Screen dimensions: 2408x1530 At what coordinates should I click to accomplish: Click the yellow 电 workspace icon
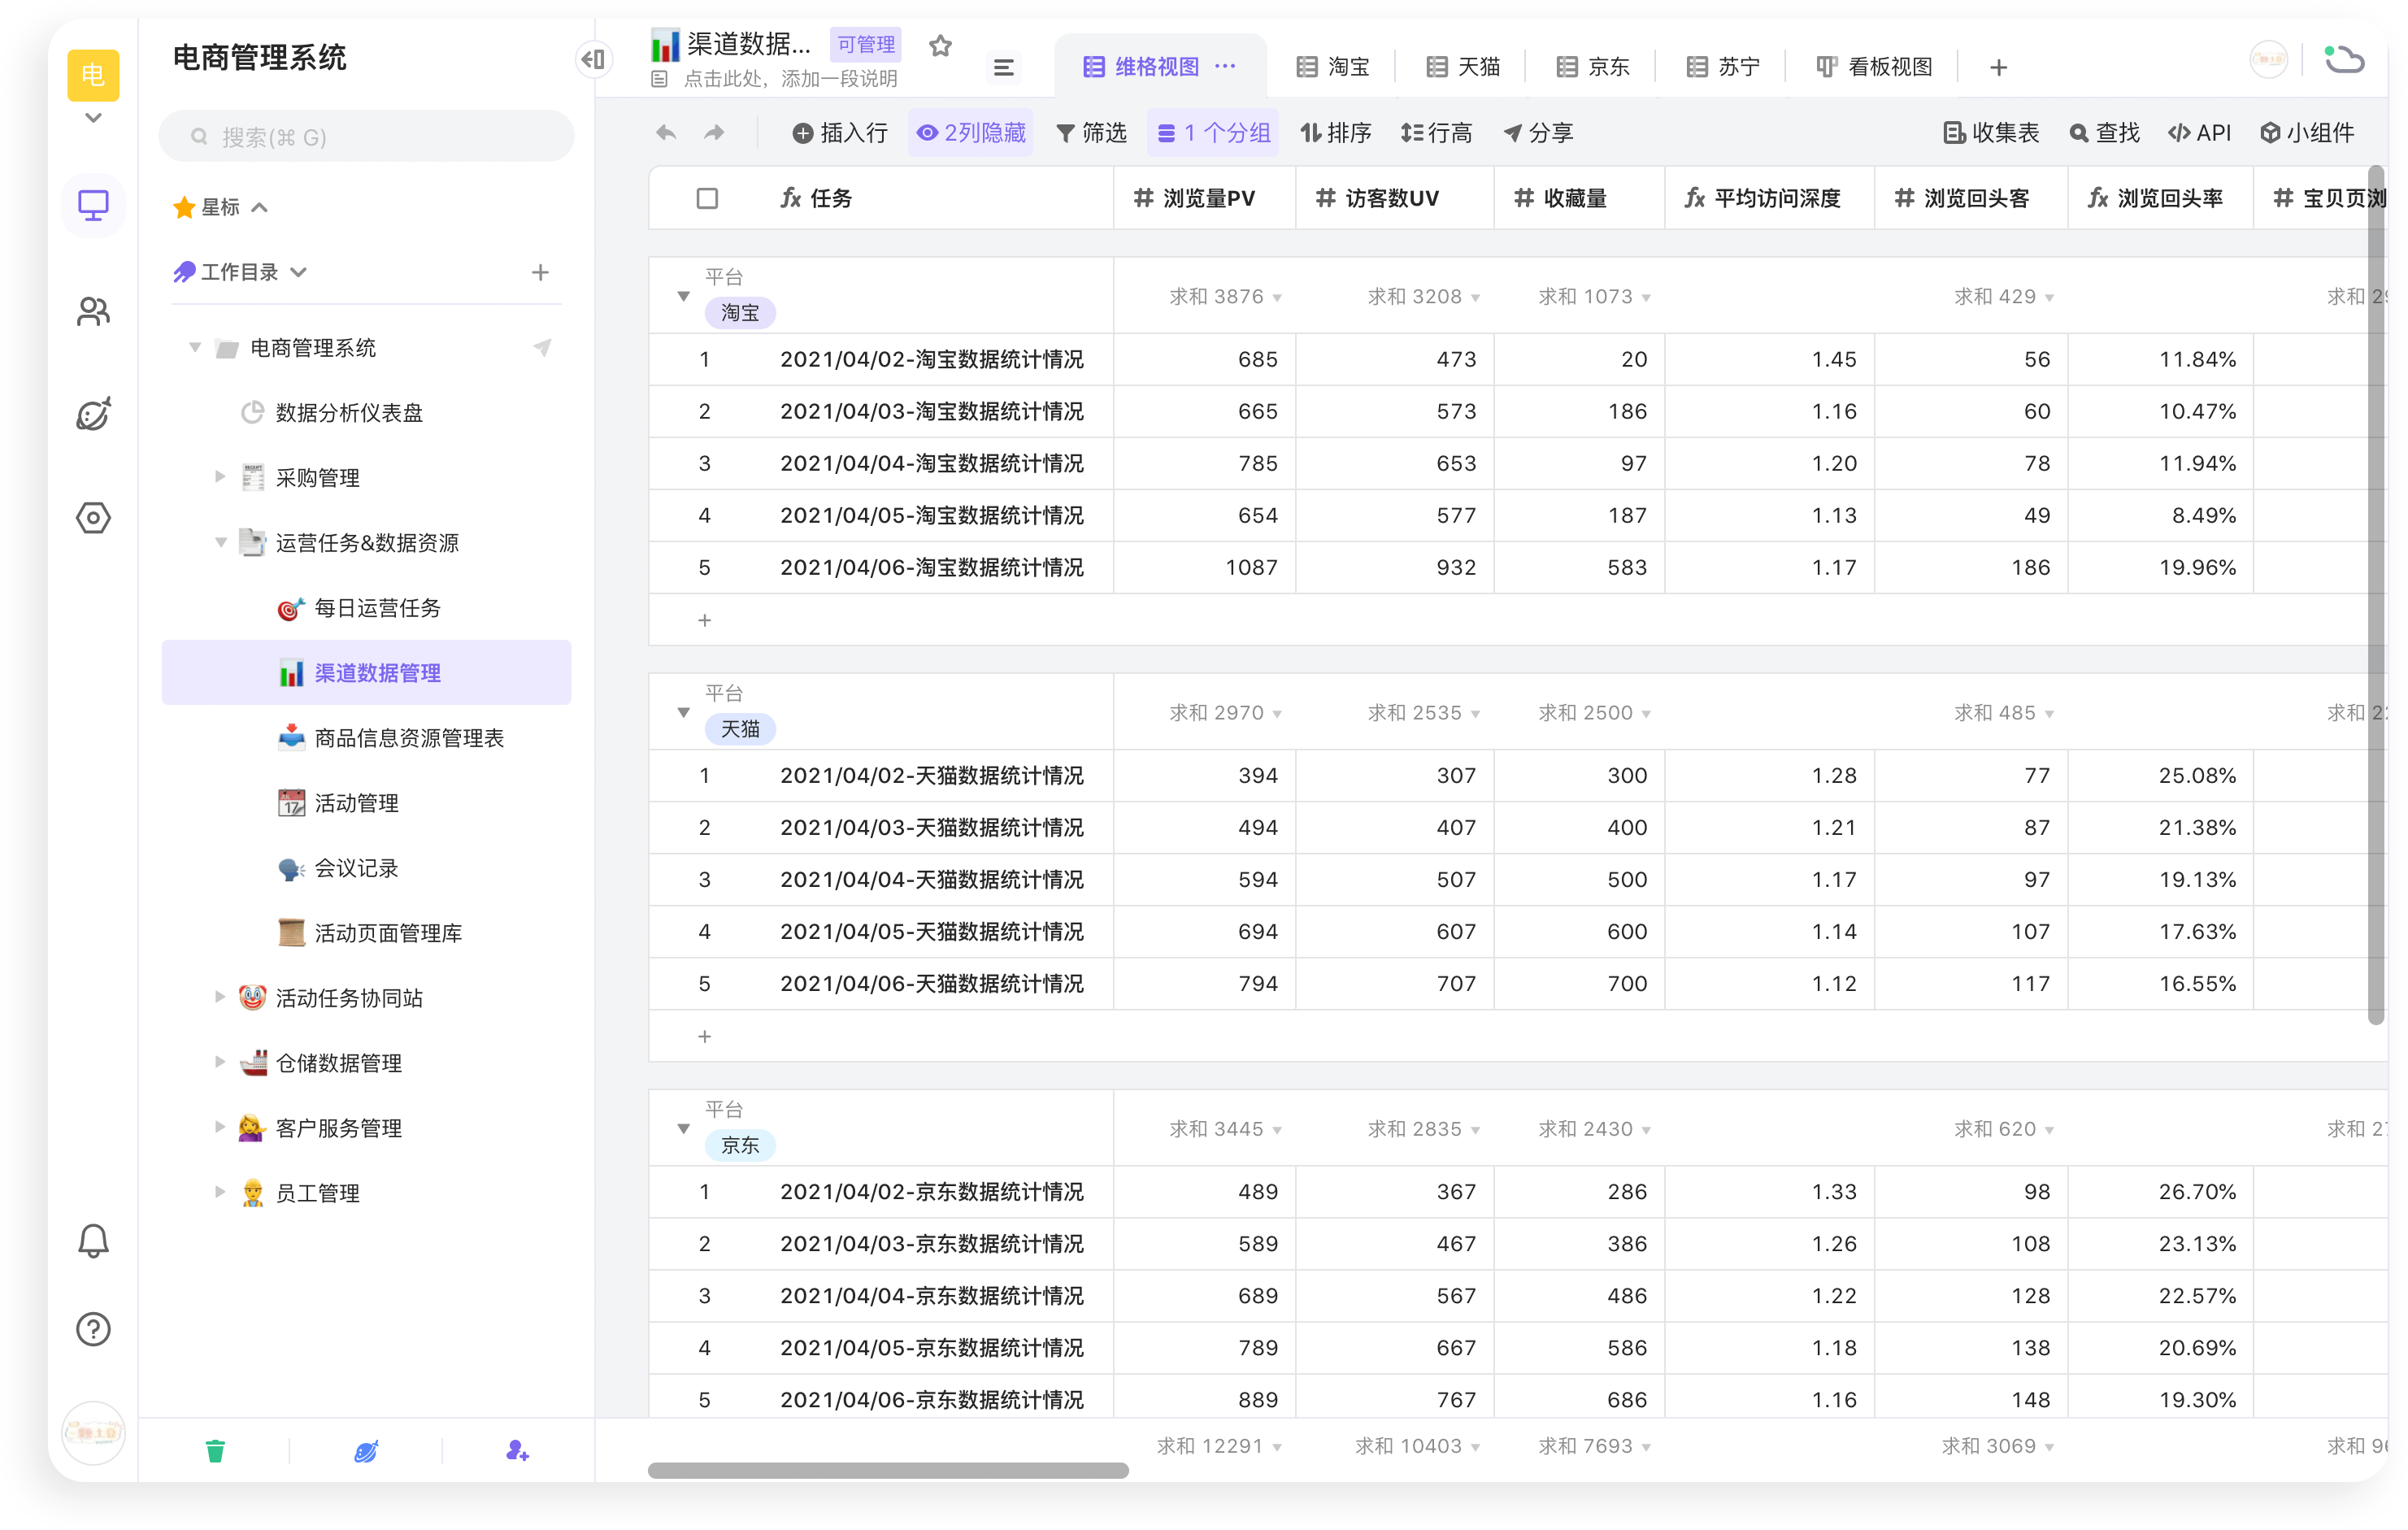93,75
